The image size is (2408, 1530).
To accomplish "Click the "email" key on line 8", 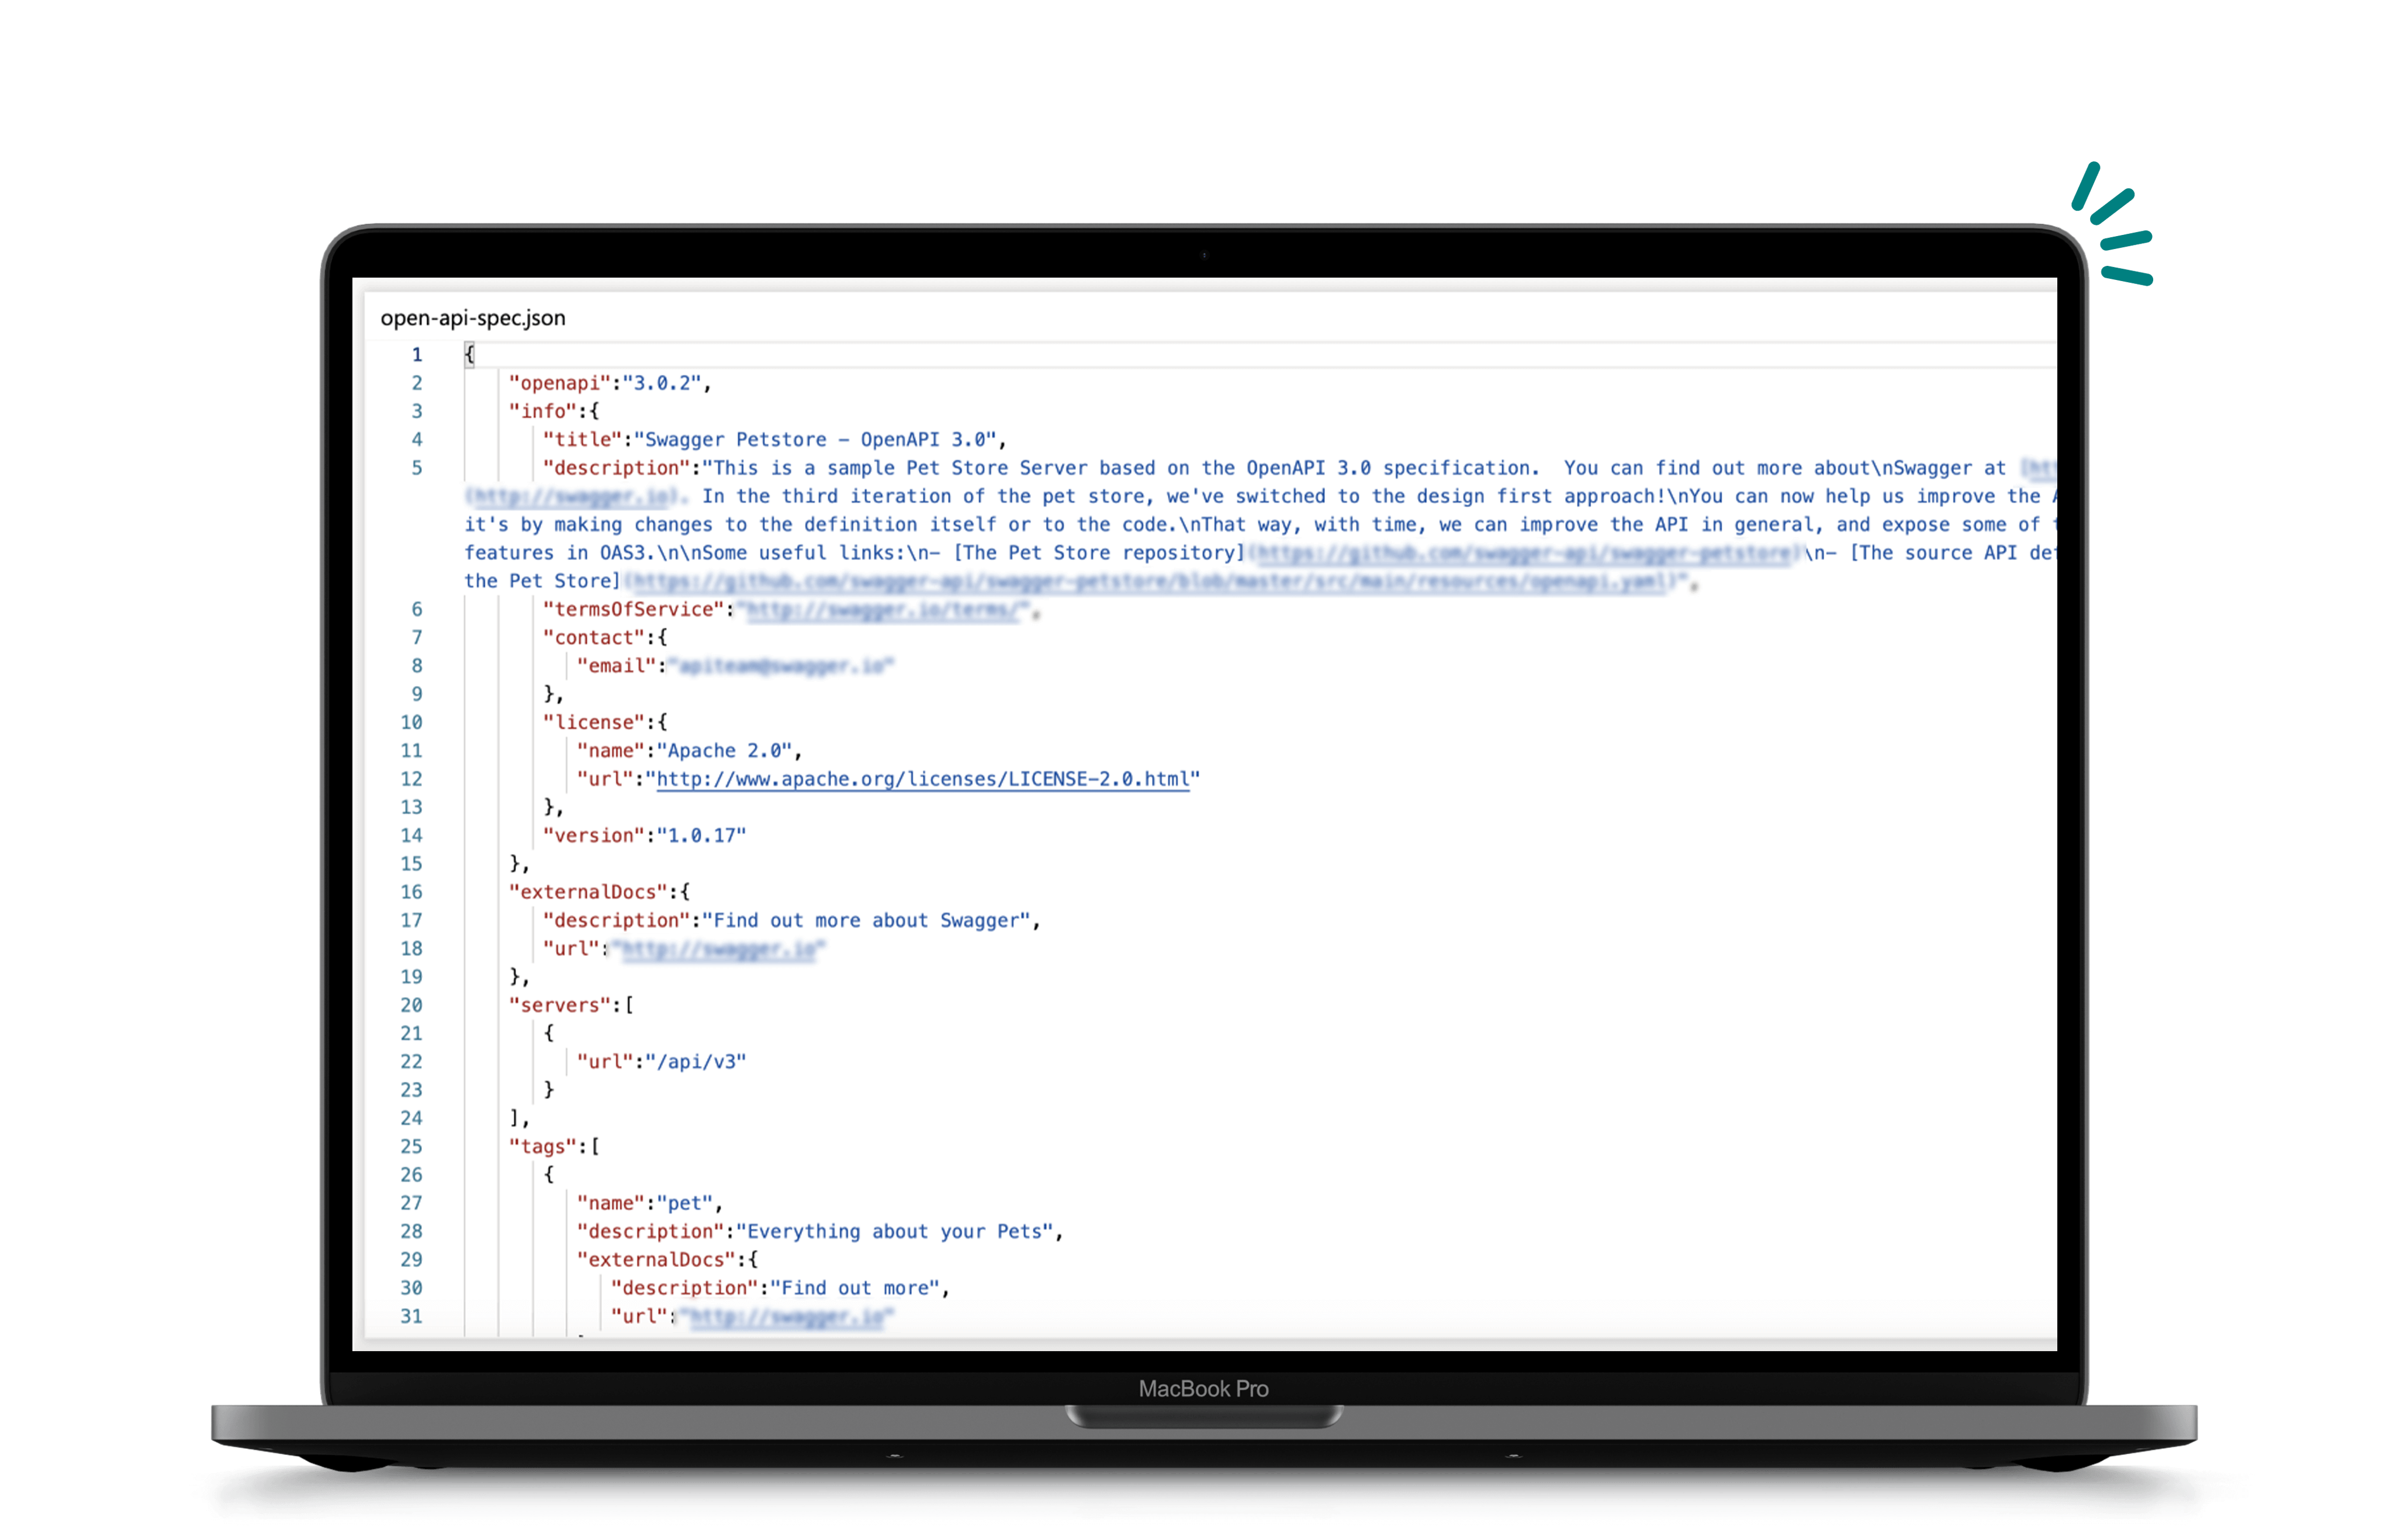I will point(616,665).
